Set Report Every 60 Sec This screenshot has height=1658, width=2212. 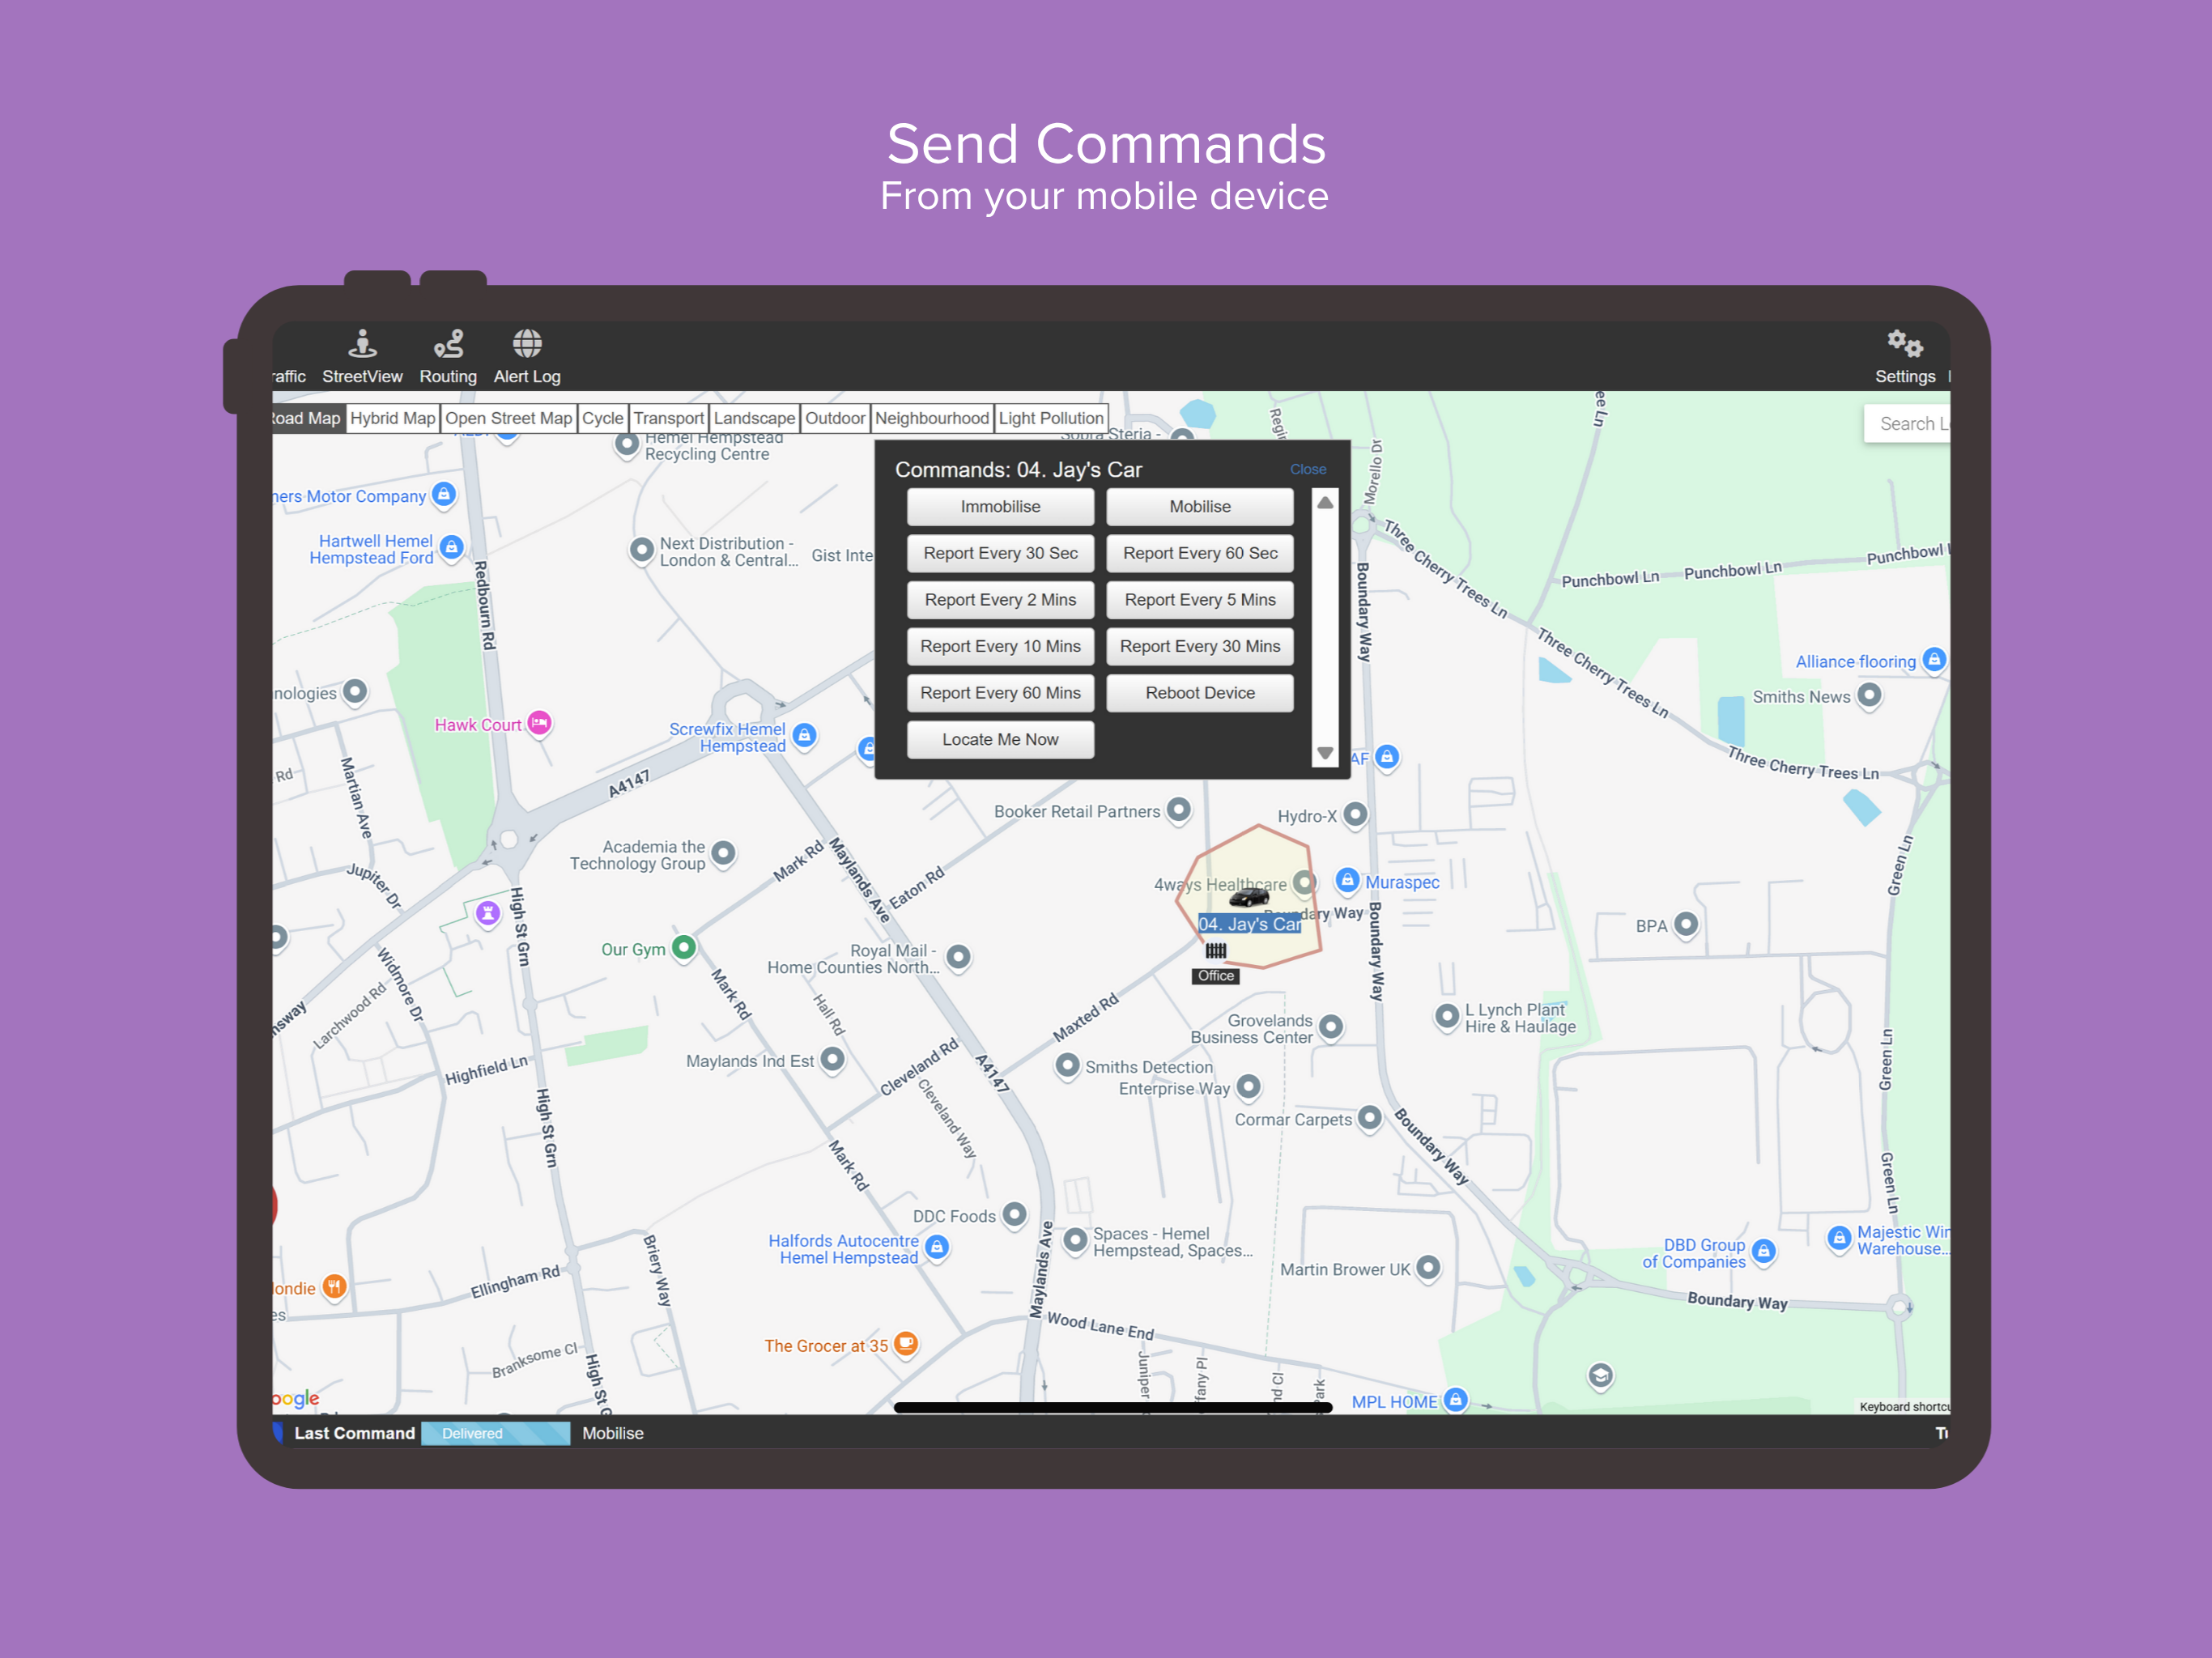1200,553
